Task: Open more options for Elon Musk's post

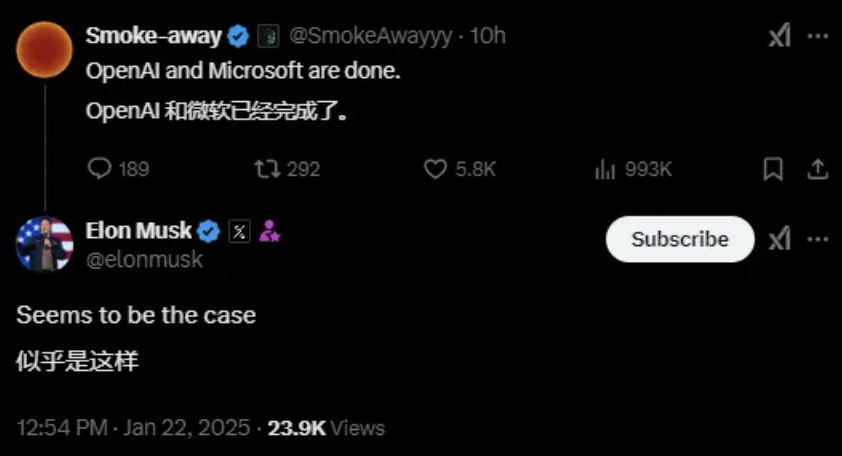Action: tap(818, 239)
